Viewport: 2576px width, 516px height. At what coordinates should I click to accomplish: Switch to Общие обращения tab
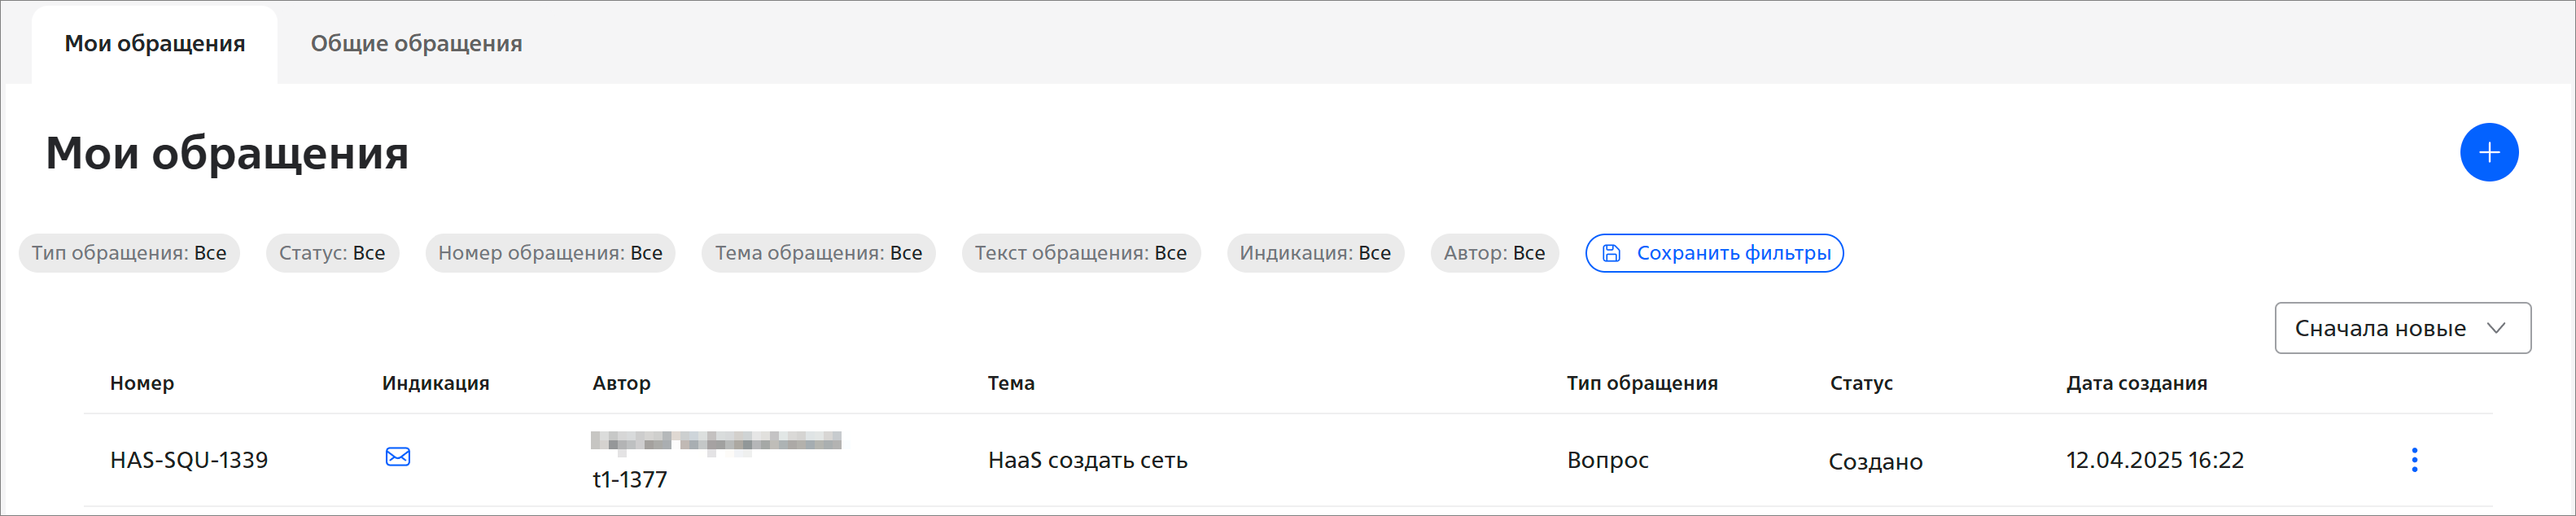416,44
